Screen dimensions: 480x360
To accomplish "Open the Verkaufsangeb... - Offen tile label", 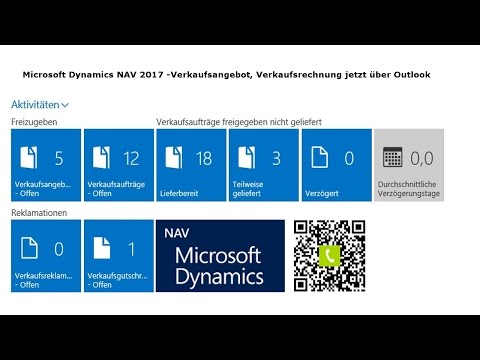I will [42, 189].
